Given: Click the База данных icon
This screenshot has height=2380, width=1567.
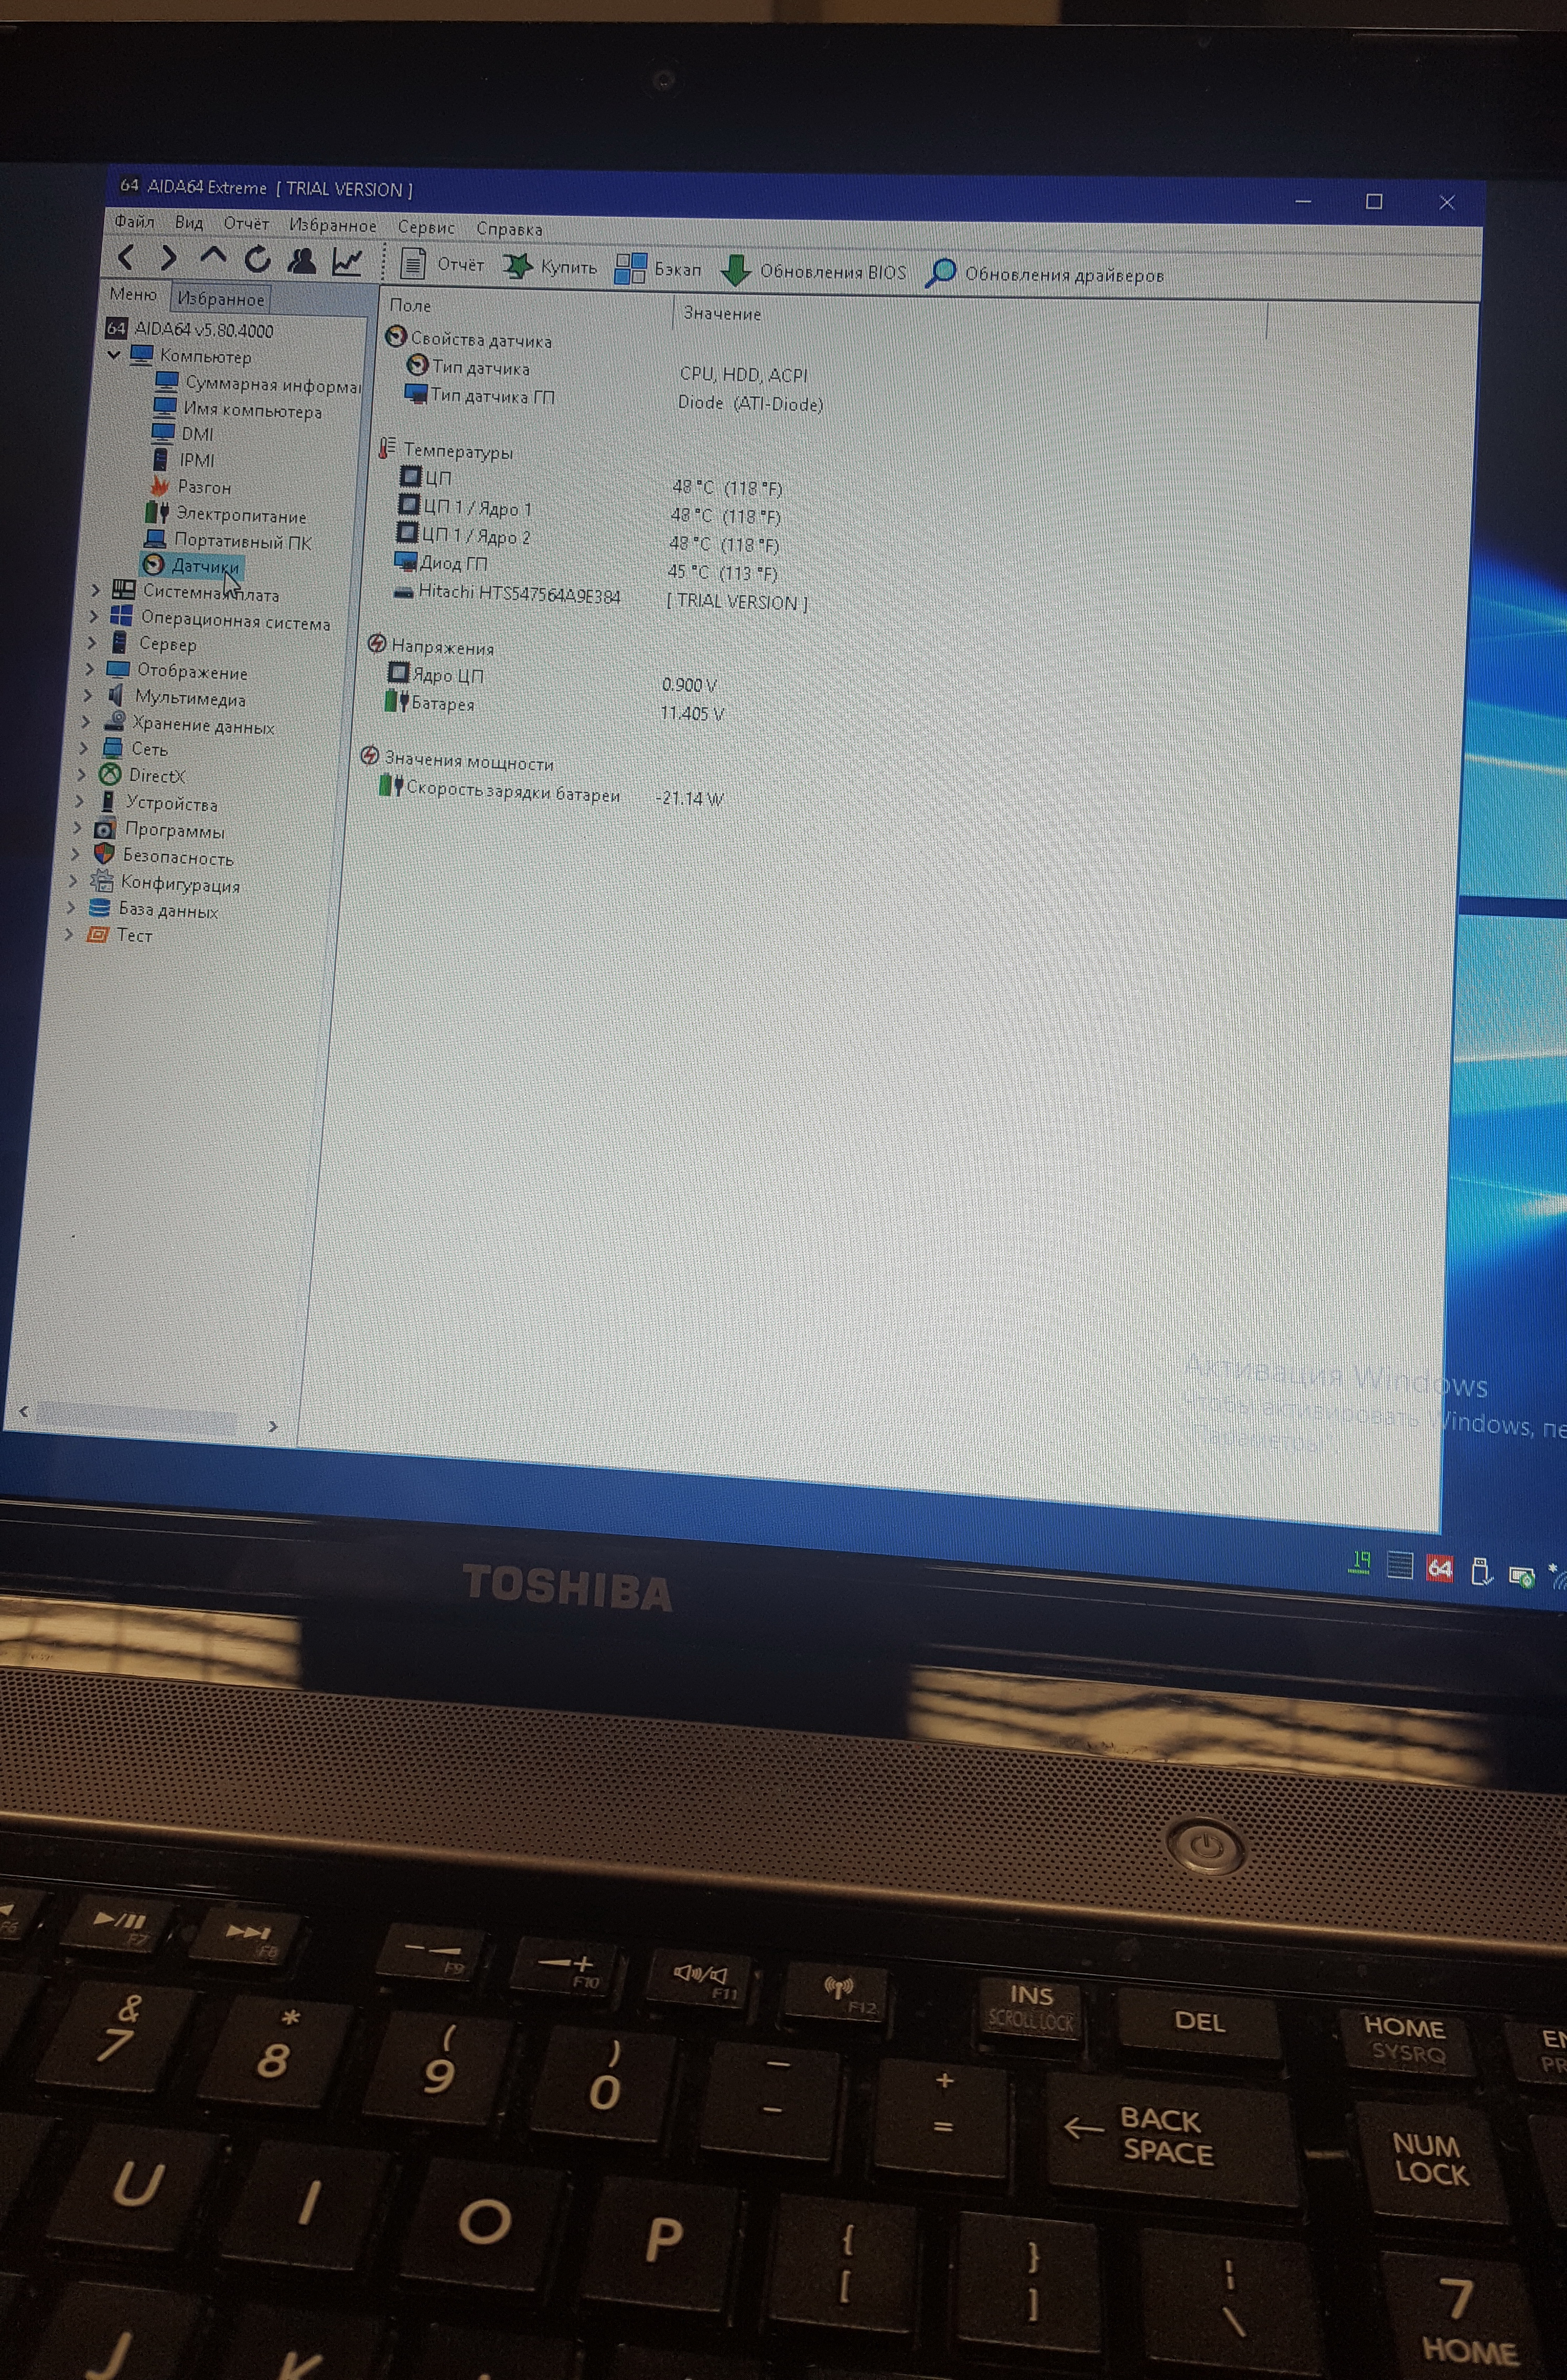Looking at the screenshot, I should pyautogui.click(x=99, y=907).
